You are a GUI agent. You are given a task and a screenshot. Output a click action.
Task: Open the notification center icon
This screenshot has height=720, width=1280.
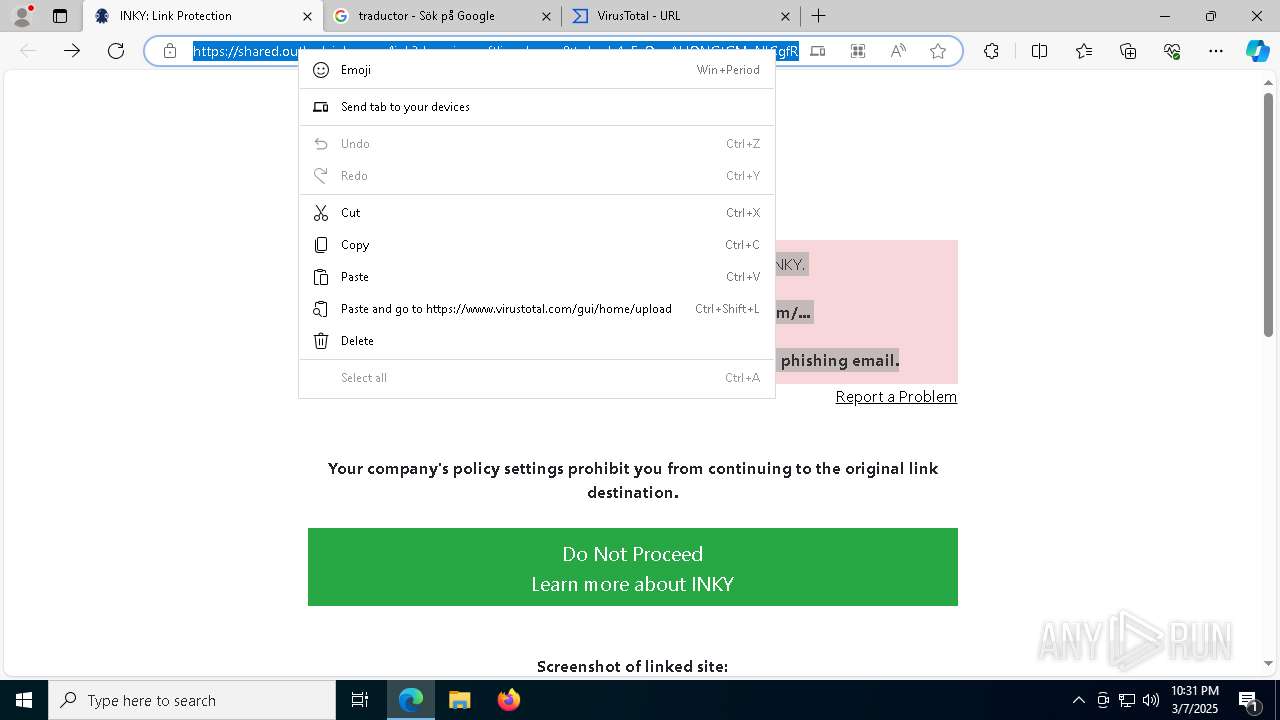[1249, 700]
